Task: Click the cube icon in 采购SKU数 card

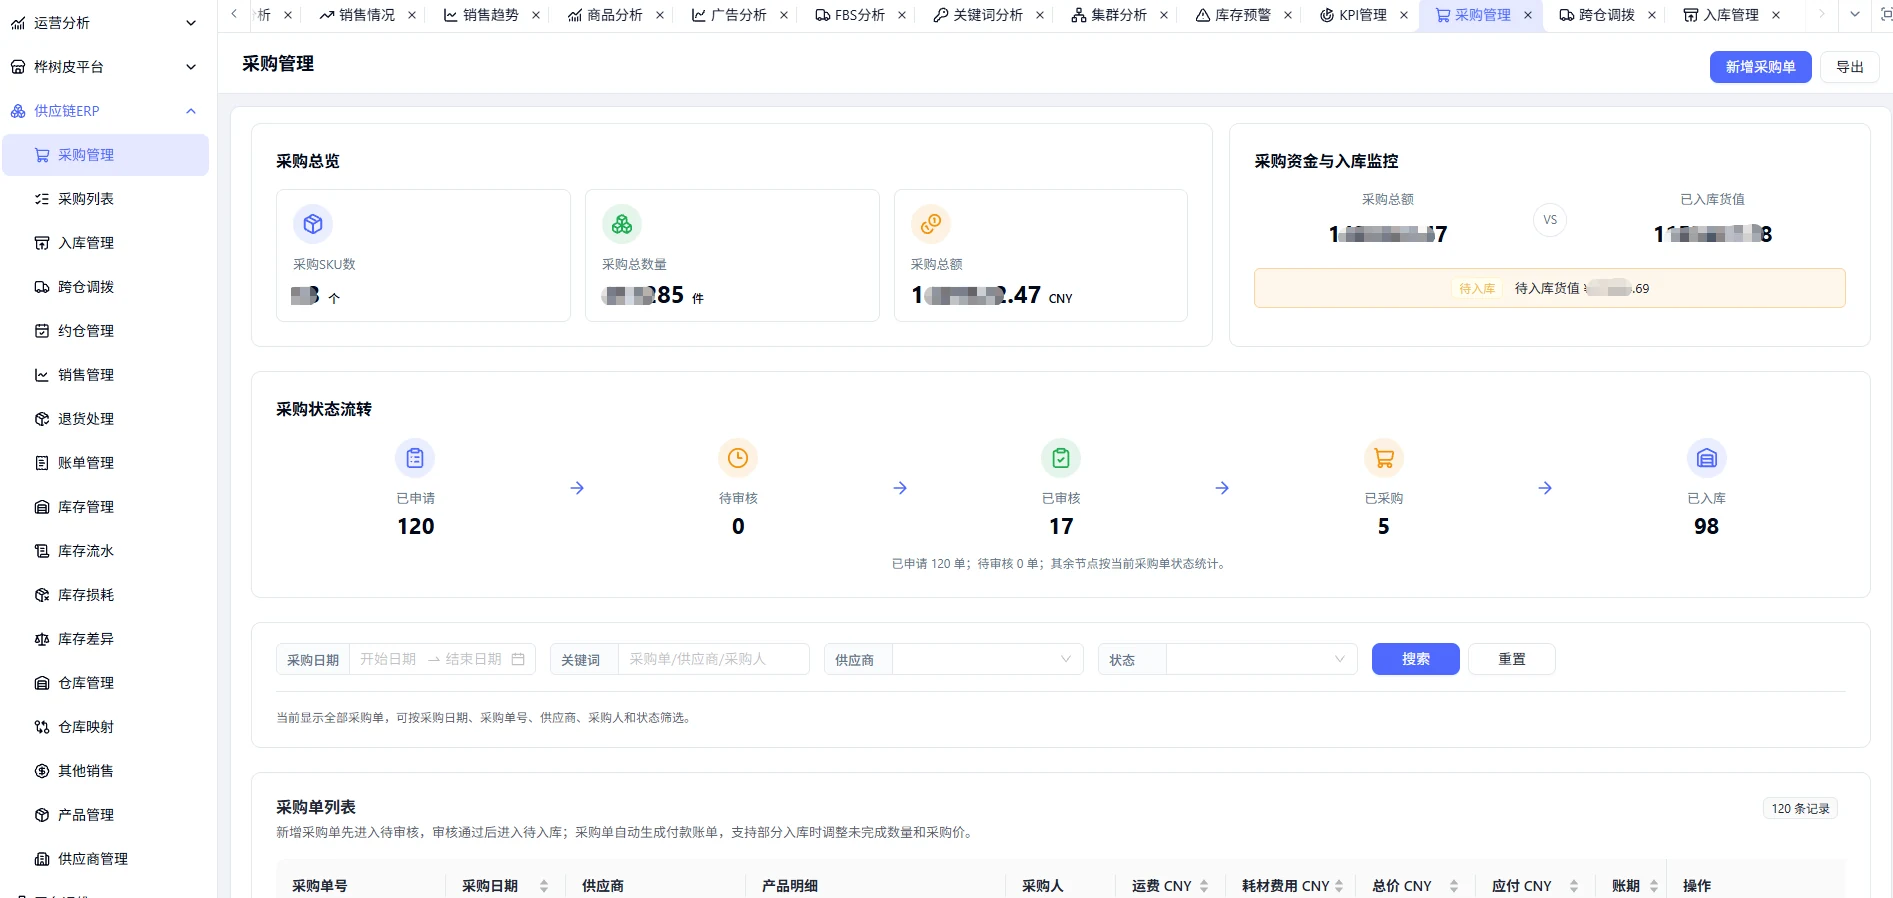Action: [313, 224]
